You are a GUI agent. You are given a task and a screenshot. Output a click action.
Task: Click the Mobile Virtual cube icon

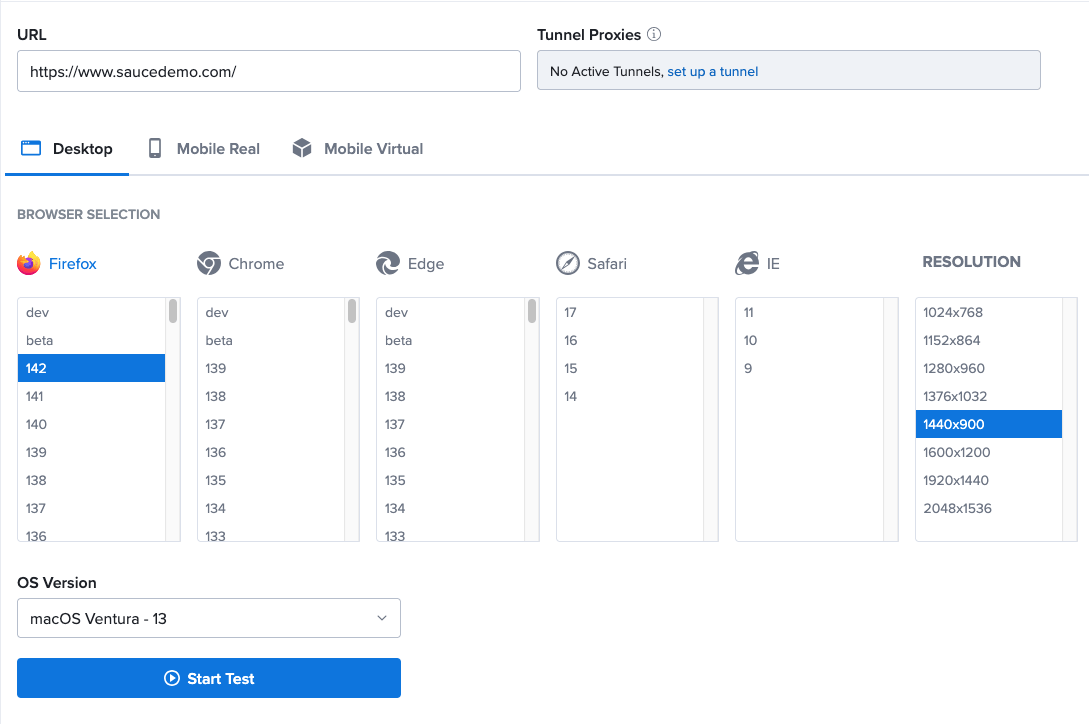click(x=302, y=148)
